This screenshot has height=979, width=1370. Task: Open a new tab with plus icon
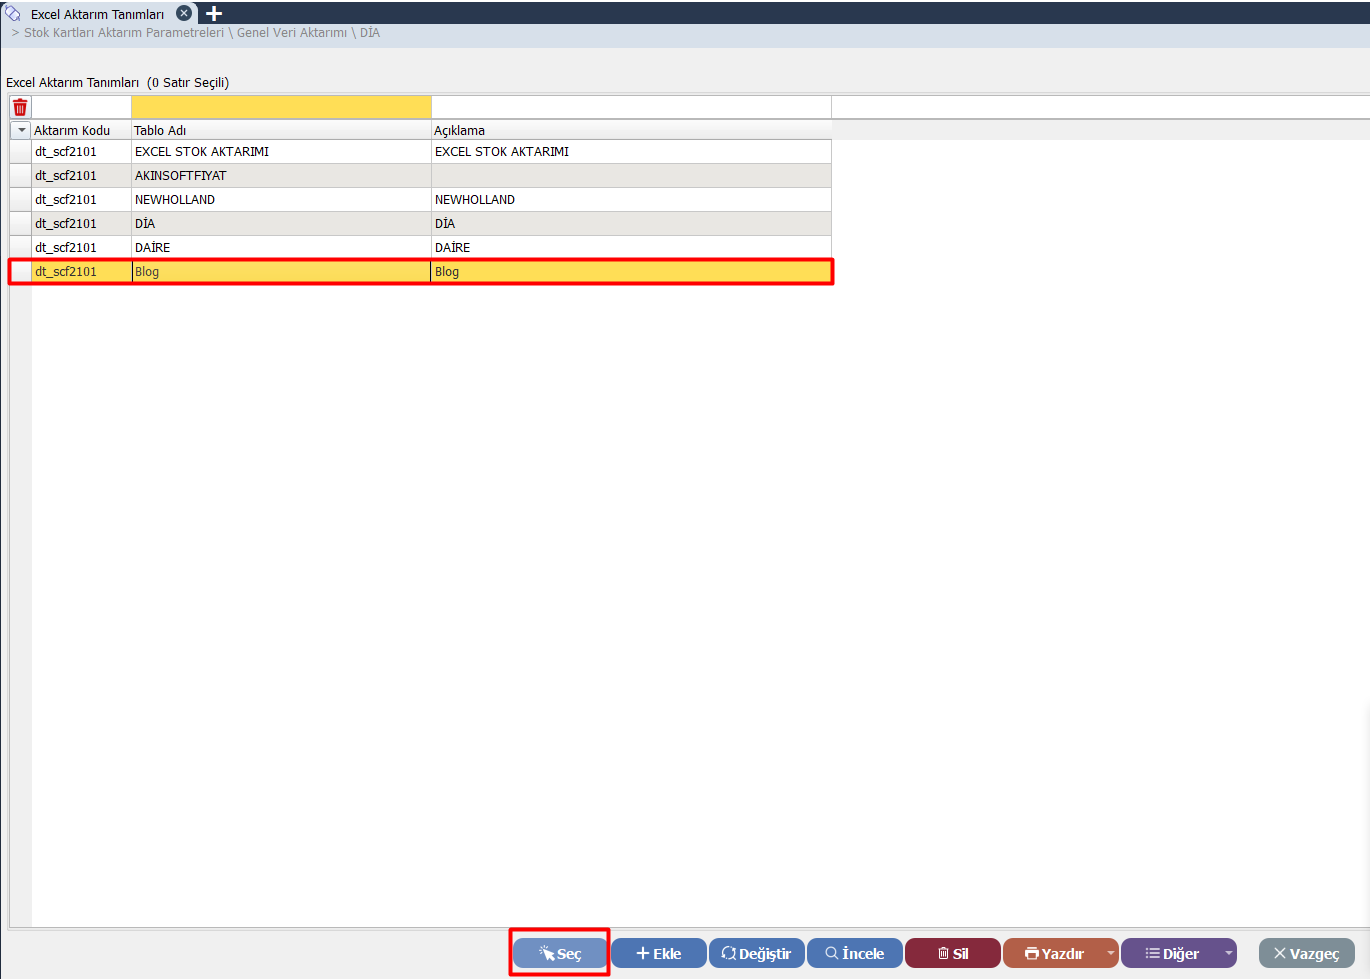pyautogui.click(x=214, y=14)
